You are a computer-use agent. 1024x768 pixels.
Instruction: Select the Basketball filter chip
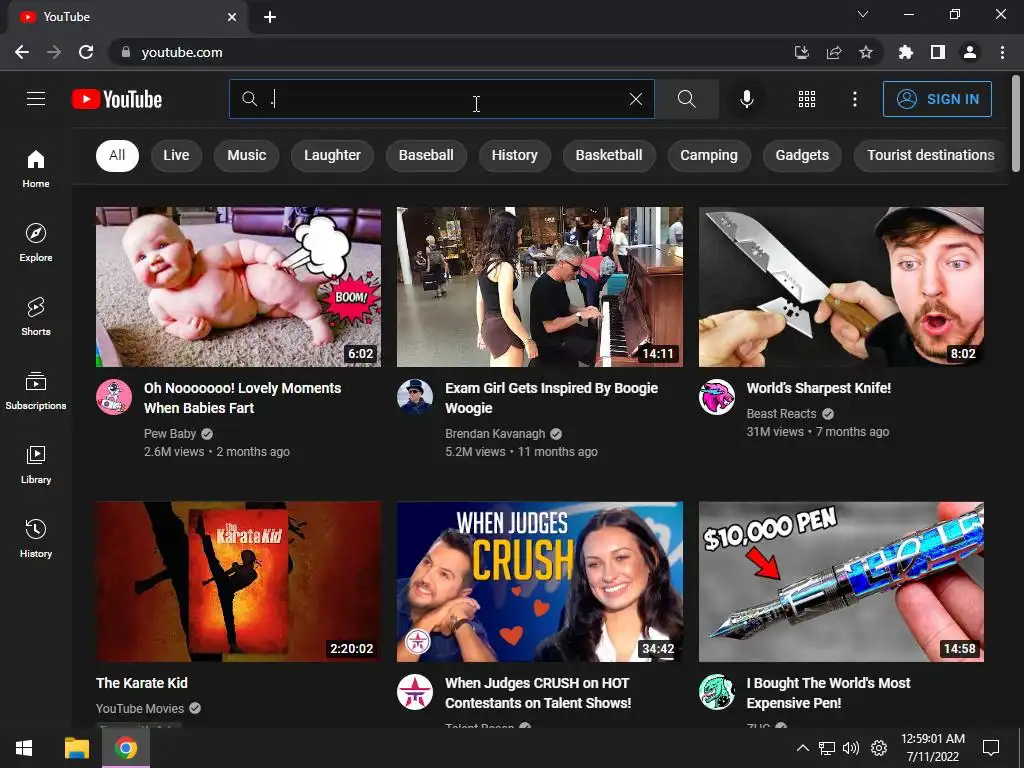(x=609, y=155)
